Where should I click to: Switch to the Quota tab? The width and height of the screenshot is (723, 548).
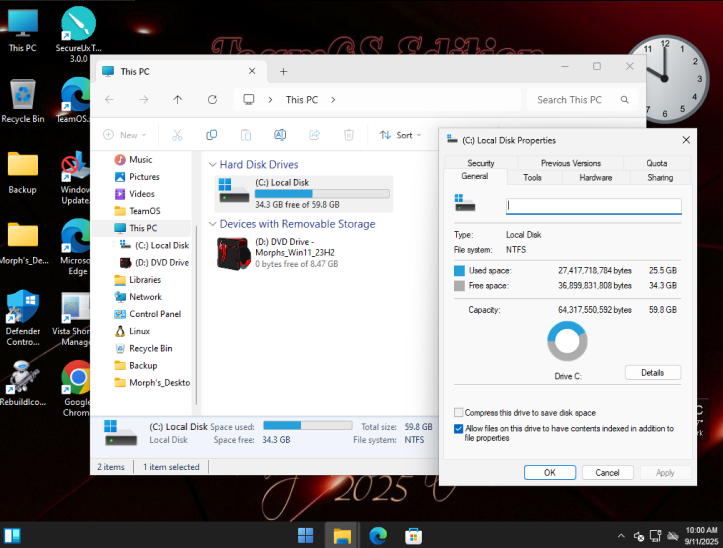657,163
